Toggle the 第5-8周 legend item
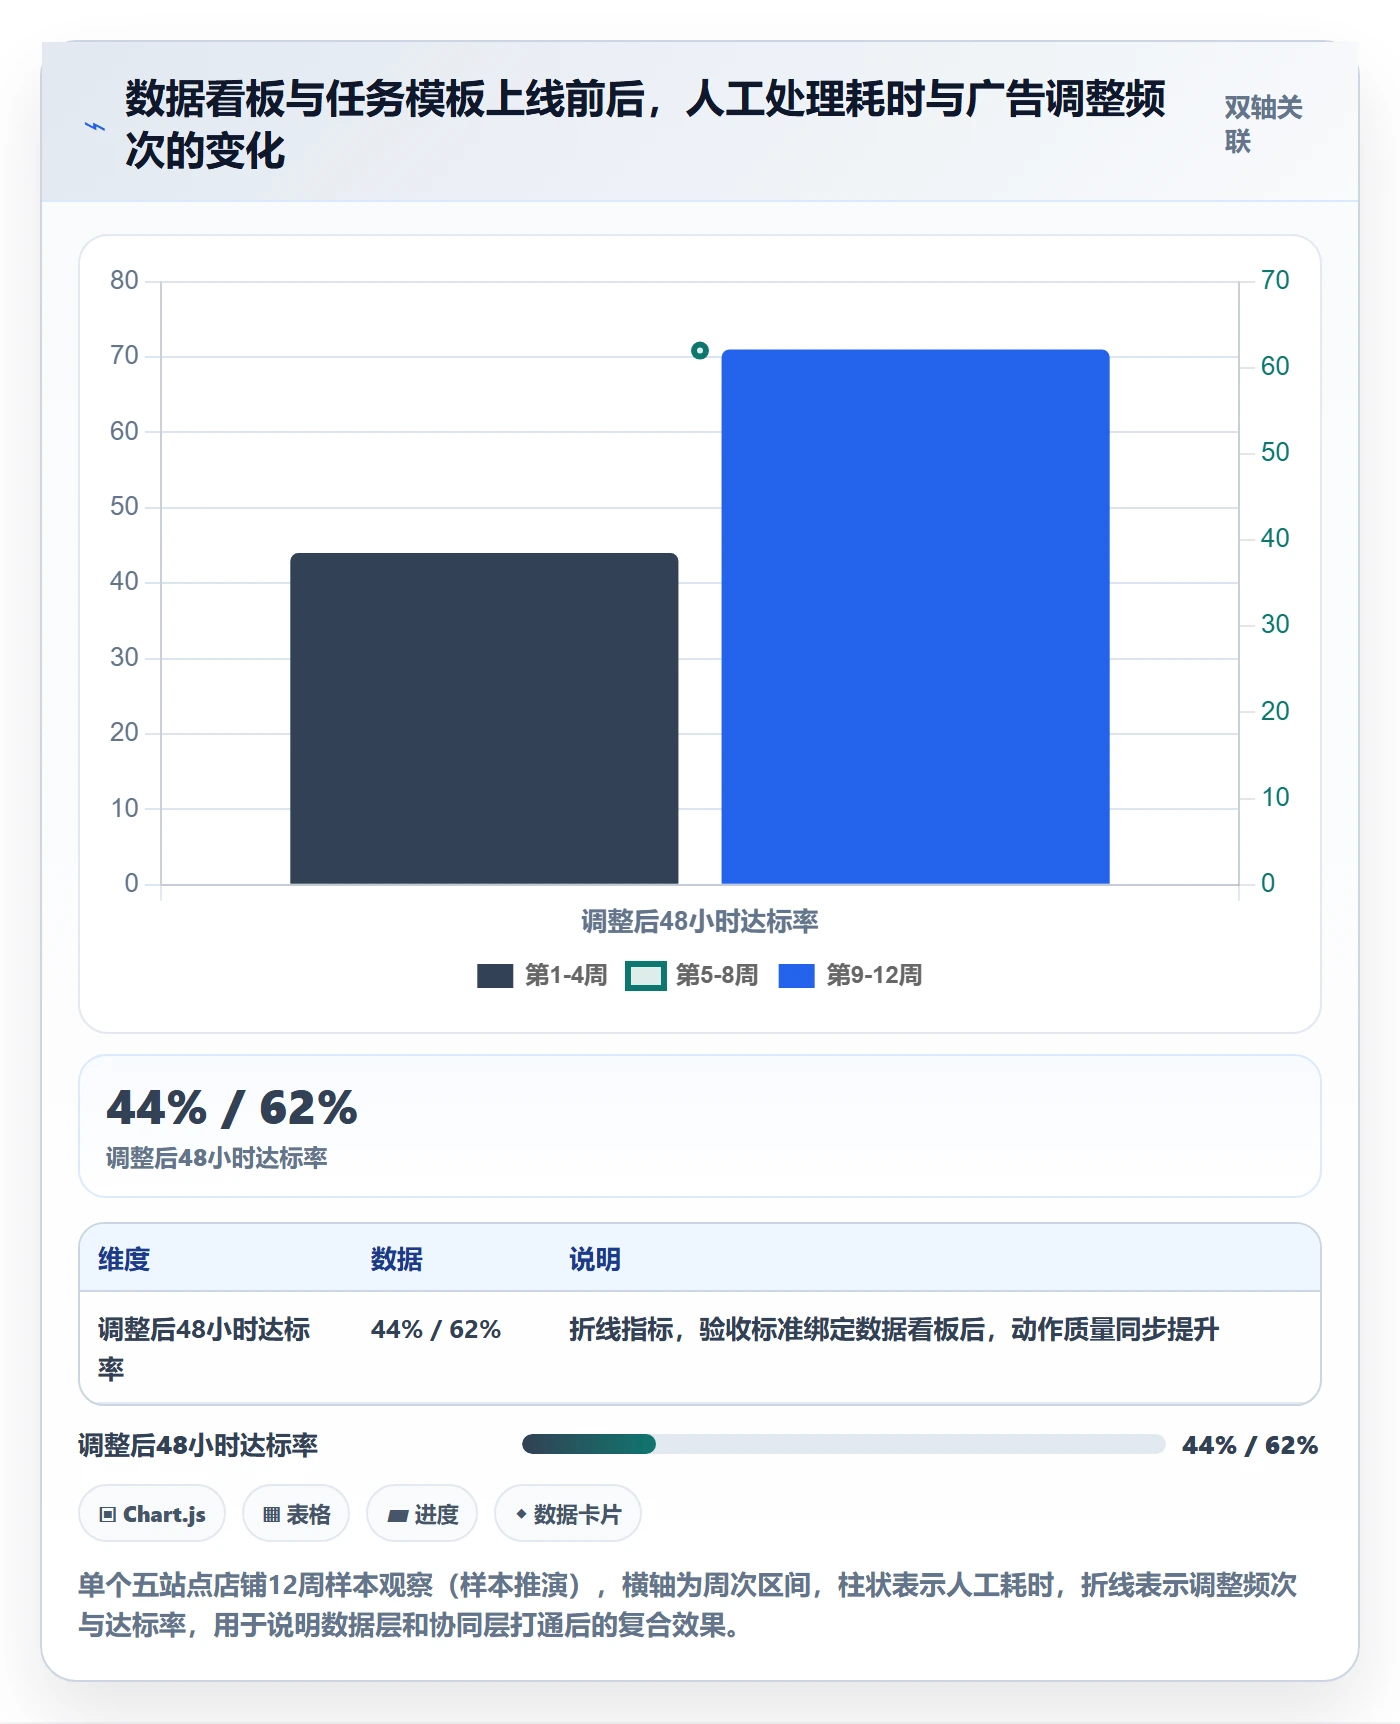 click(692, 975)
